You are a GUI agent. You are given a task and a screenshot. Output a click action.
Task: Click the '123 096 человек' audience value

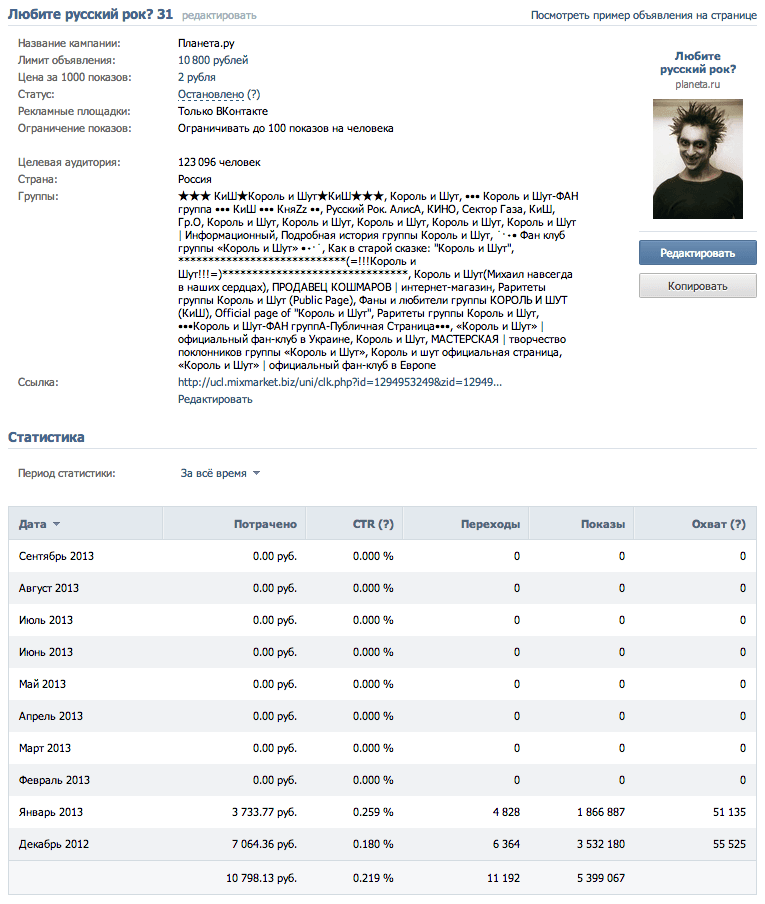pyautogui.click(x=219, y=163)
